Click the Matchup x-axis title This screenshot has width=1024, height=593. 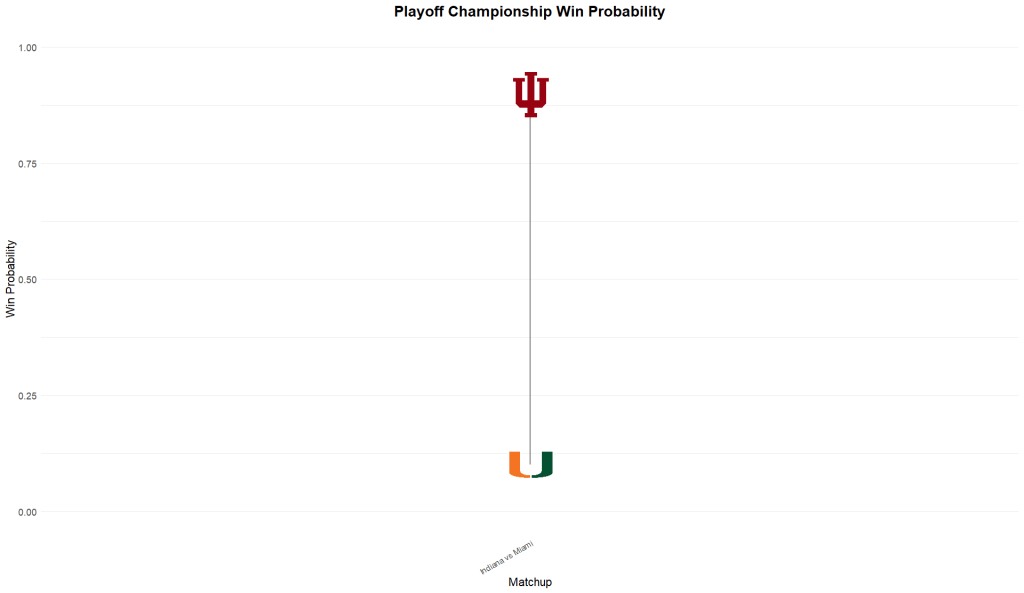pyautogui.click(x=530, y=582)
